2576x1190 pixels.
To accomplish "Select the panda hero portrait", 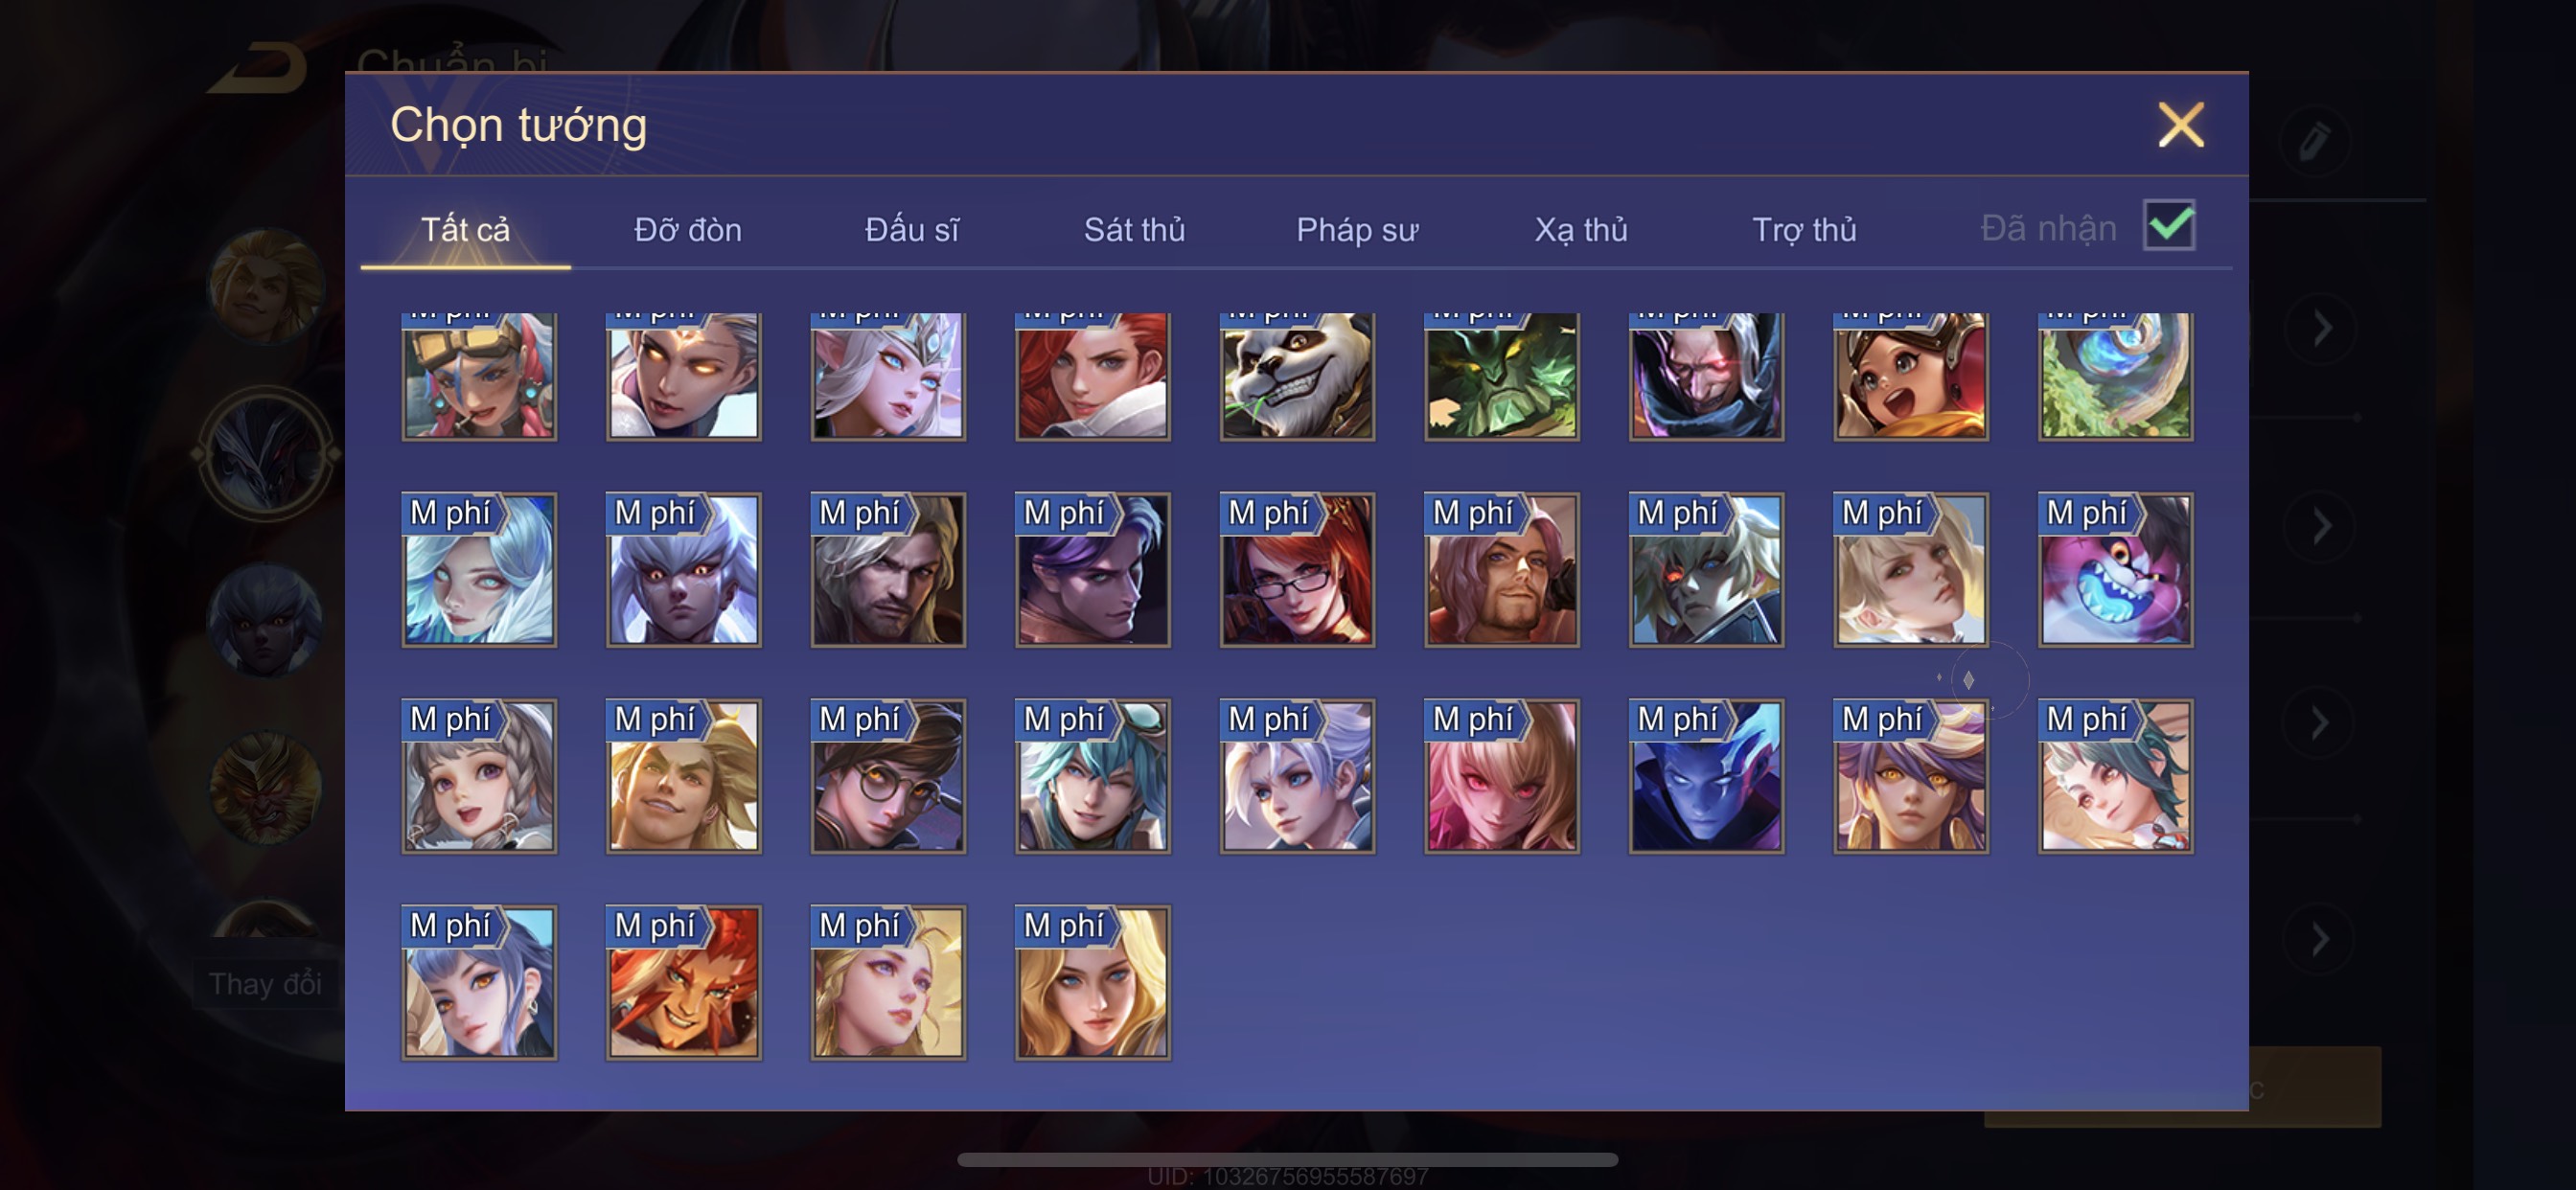I will pos(1297,376).
